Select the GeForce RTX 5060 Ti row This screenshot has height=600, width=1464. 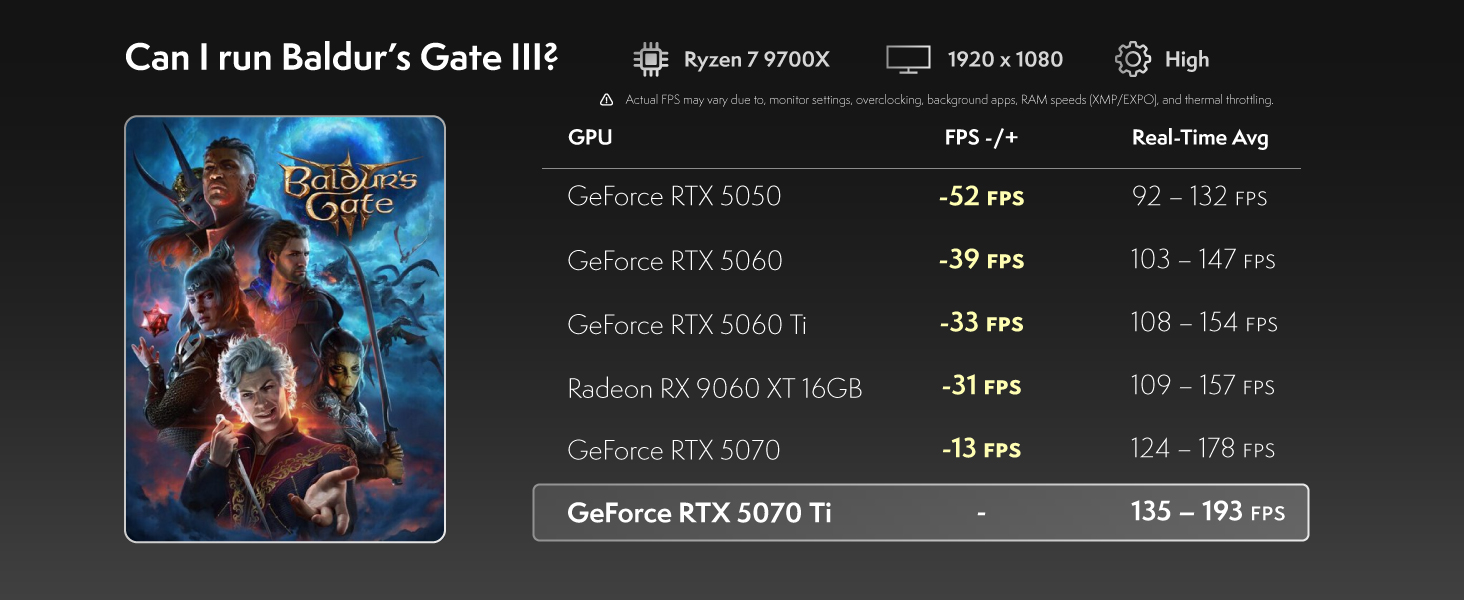(921, 324)
